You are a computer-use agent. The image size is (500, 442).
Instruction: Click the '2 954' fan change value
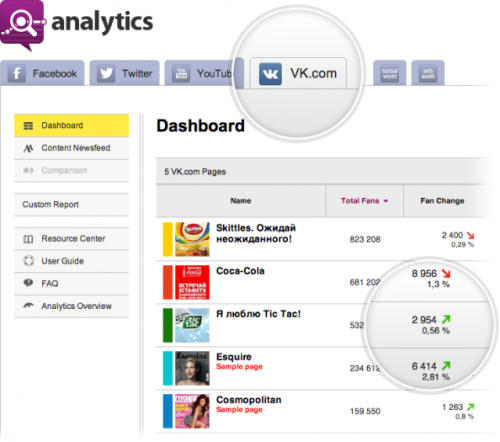click(x=424, y=320)
